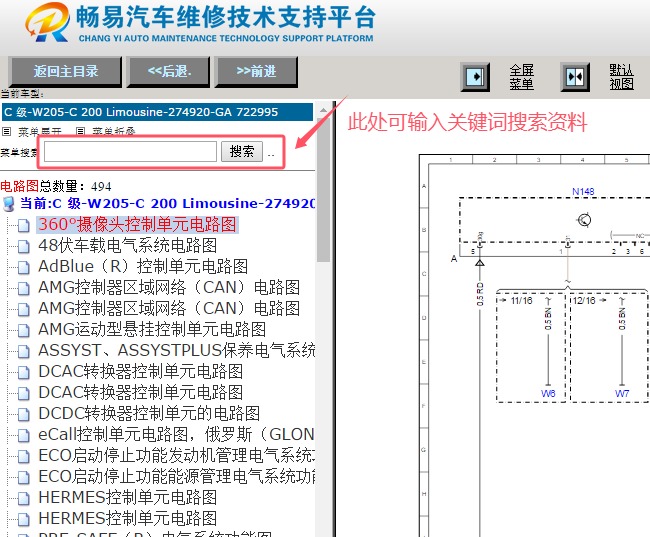The width and height of the screenshot is (650, 537).
Task: Click document icon of second DCAC转换器 entry
Action: tap(23, 394)
